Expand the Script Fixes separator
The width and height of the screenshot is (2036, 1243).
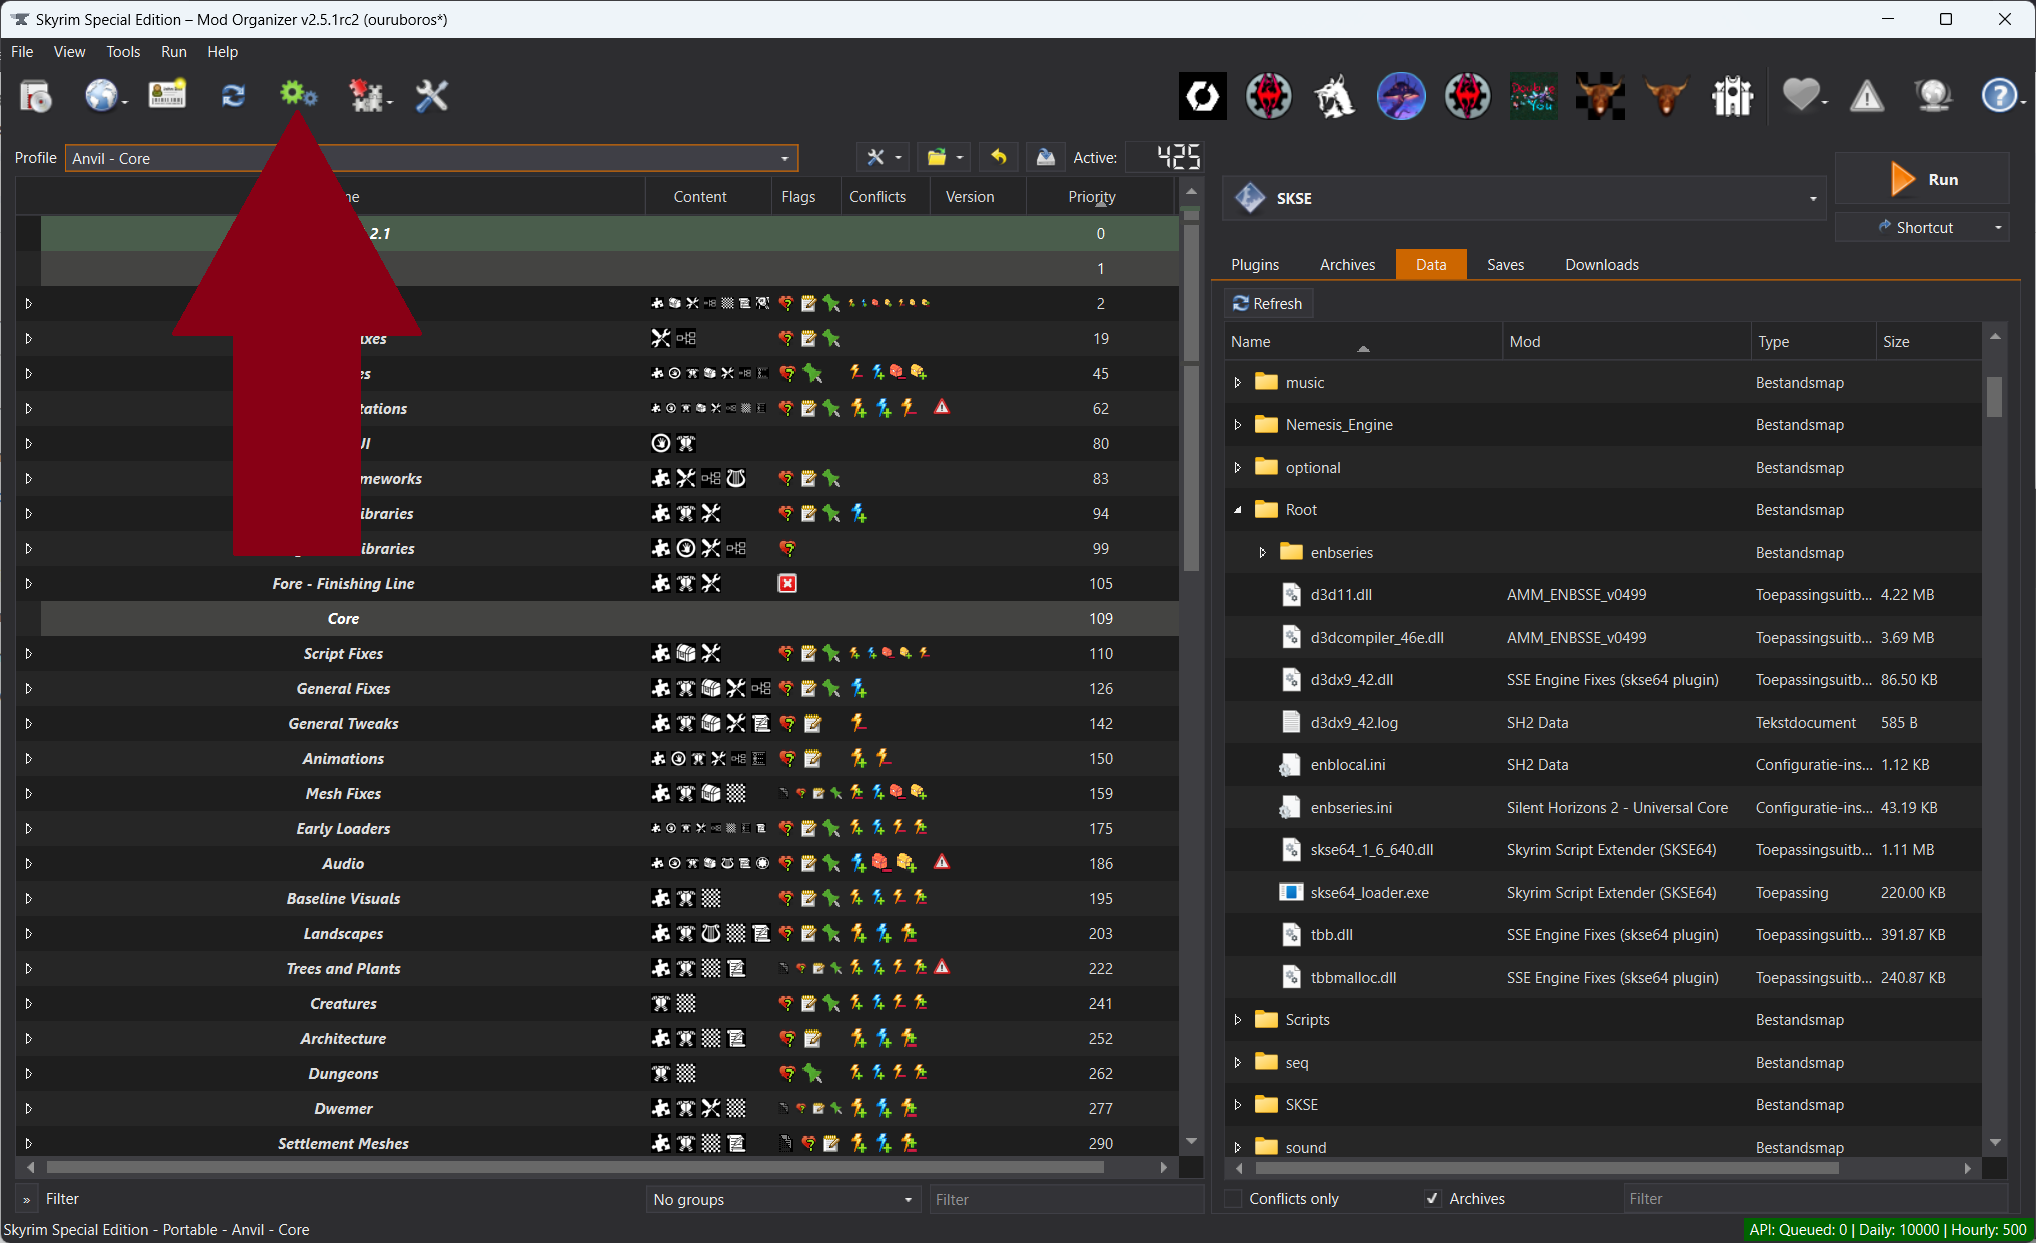click(x=28, y=654)
